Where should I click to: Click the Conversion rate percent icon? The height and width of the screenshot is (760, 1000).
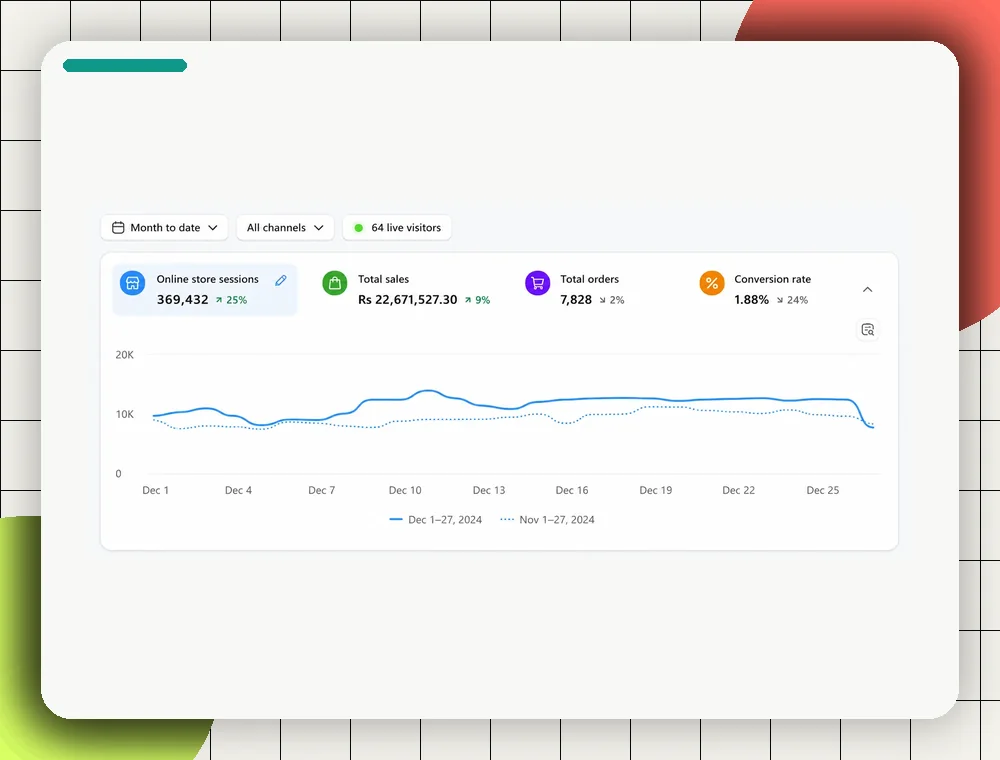point(712,282)
